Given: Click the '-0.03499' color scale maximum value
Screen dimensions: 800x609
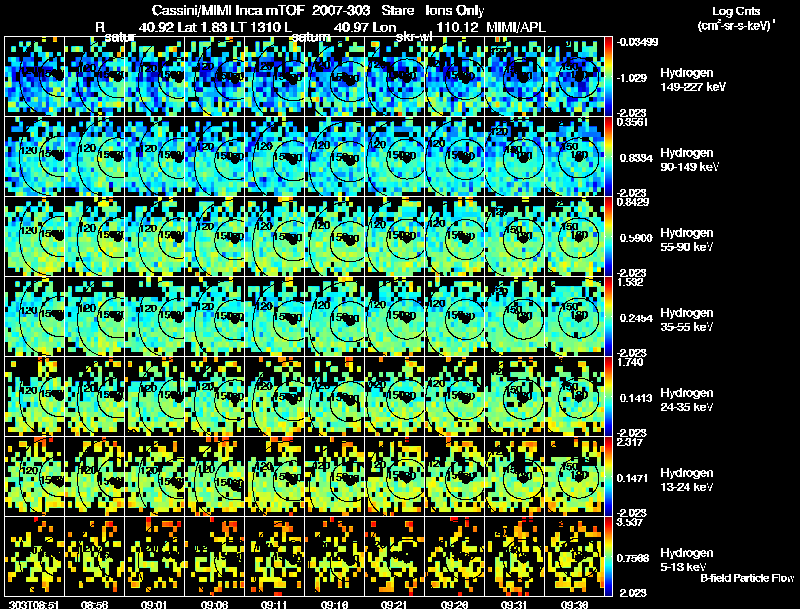Looking at the screenshot, I should 637,42.
